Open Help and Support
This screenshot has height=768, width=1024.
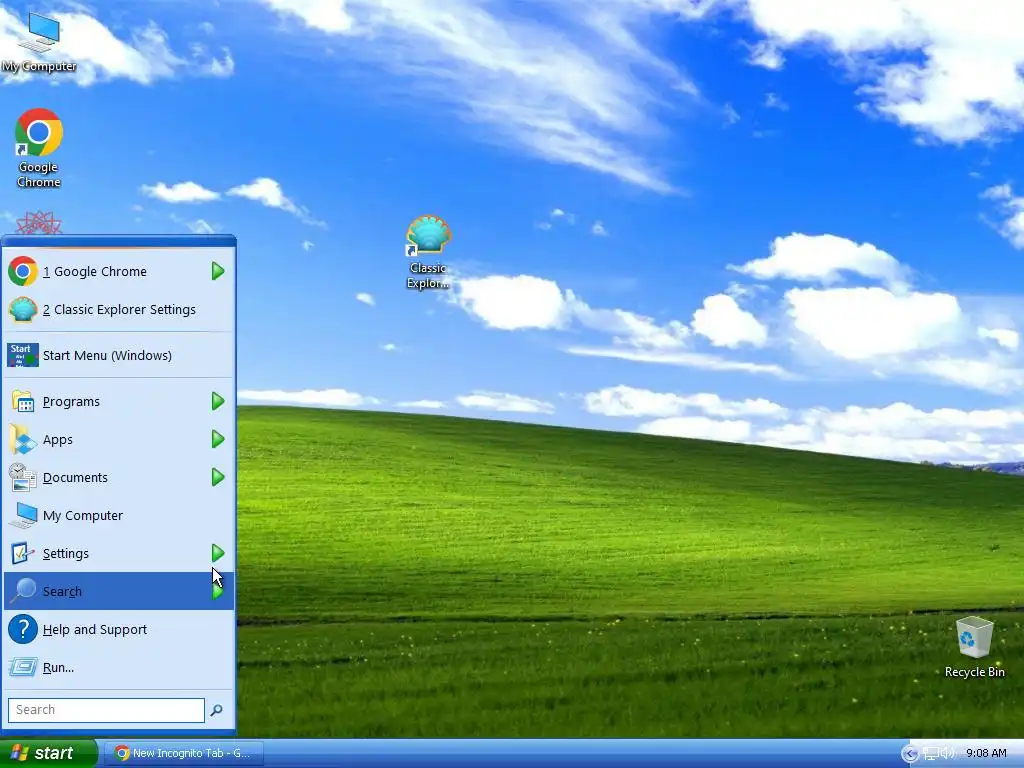(119, 630)
